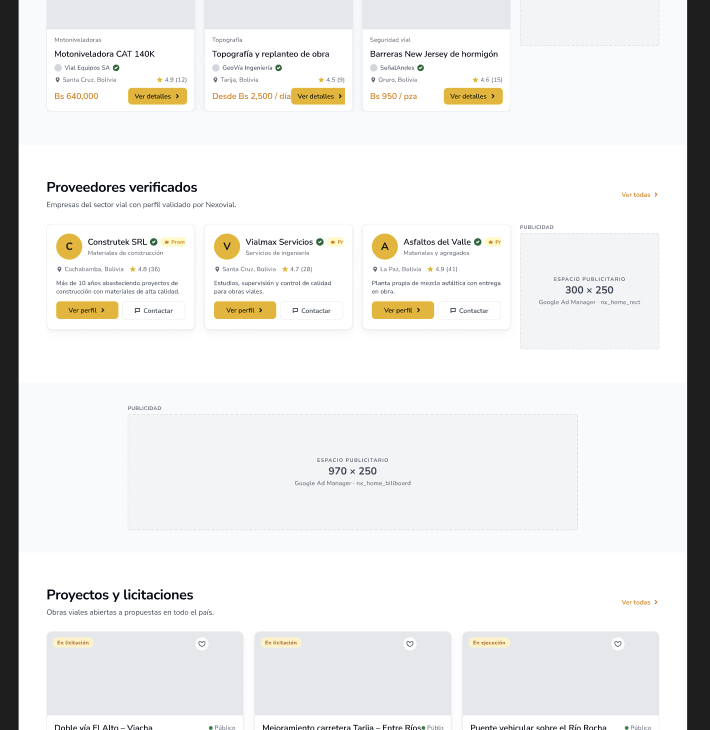Click 'Motoniveladora CAT 140K' title

point(105,54)
